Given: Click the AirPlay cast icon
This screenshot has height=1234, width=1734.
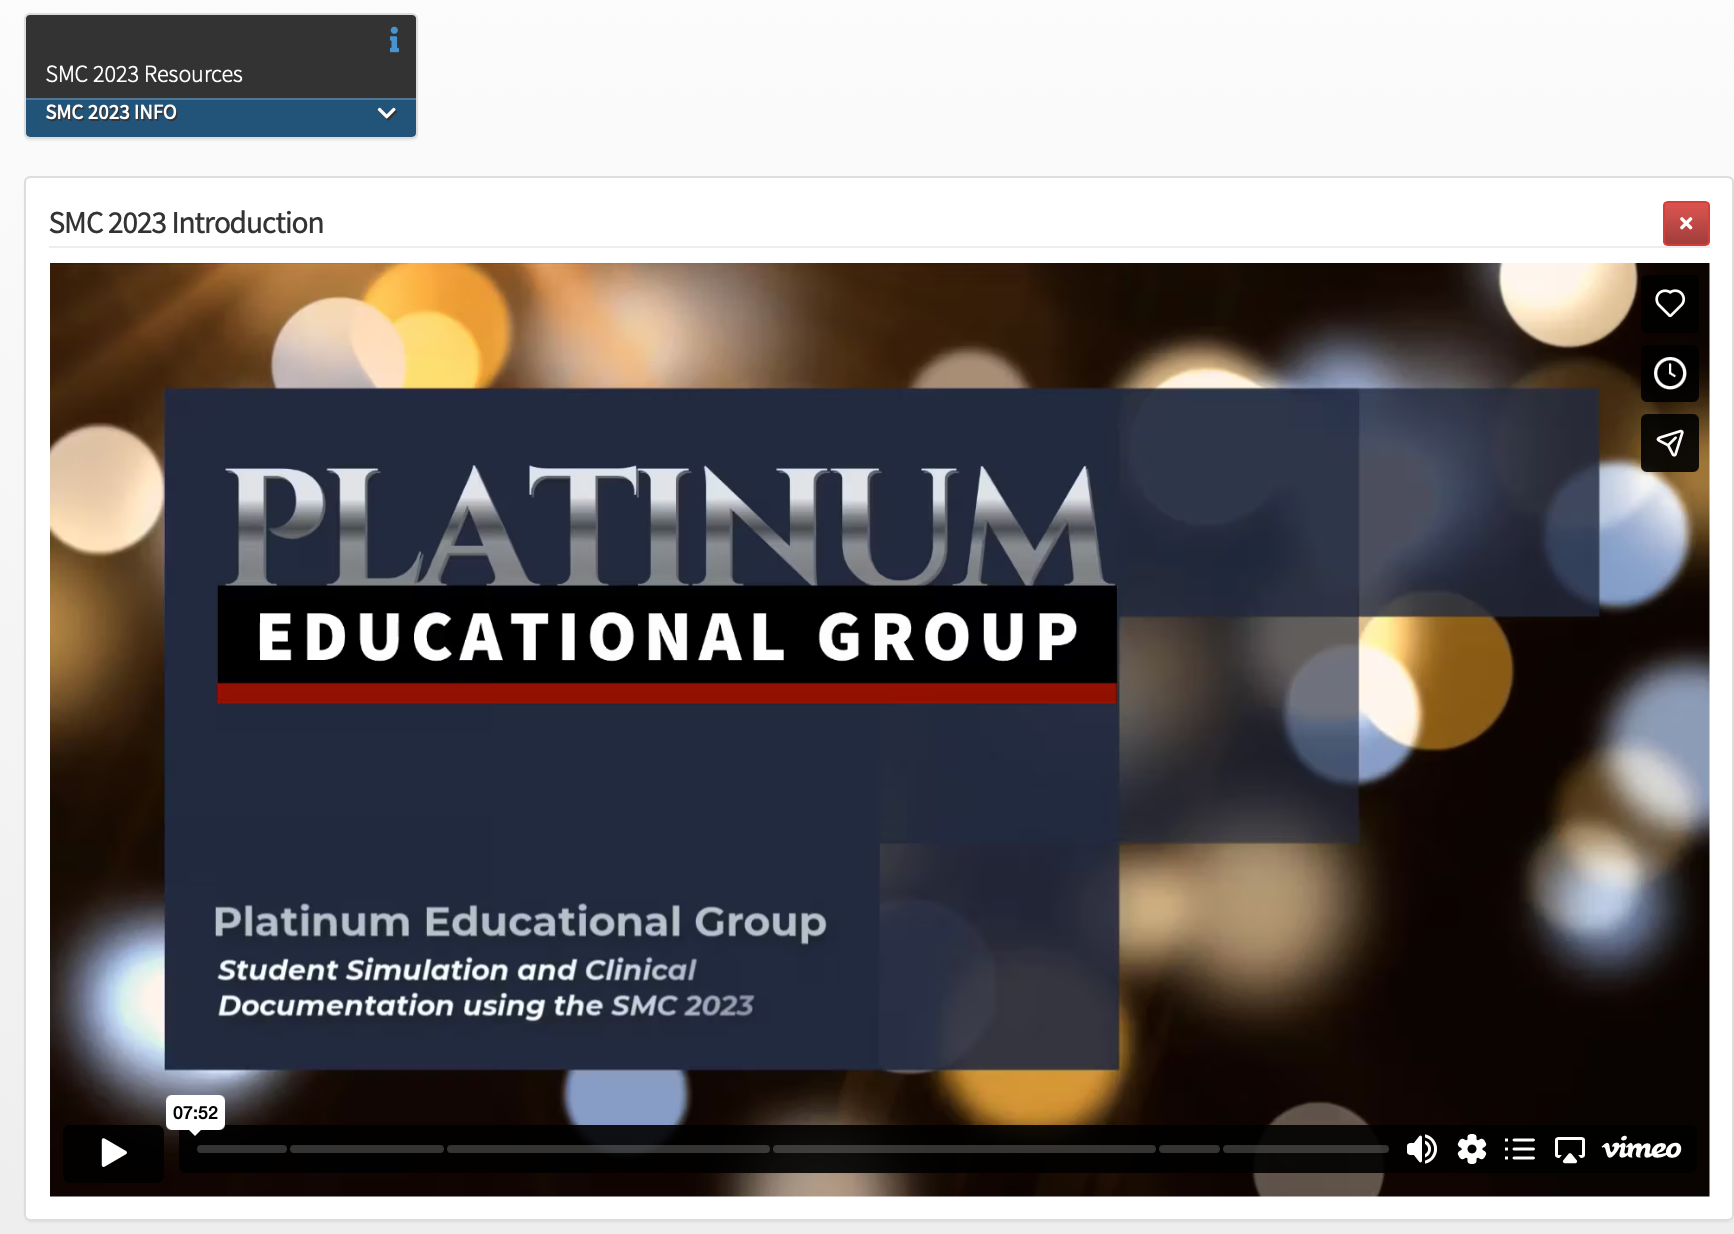Looking at the screenshot, I should tap(1570, 1150).
